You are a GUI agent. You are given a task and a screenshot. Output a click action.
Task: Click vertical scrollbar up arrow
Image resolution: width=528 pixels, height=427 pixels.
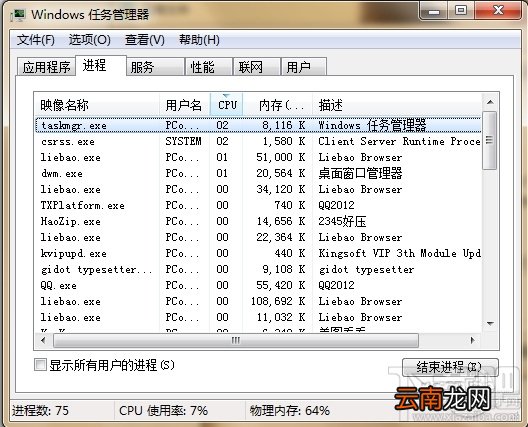tap(490, 102)
